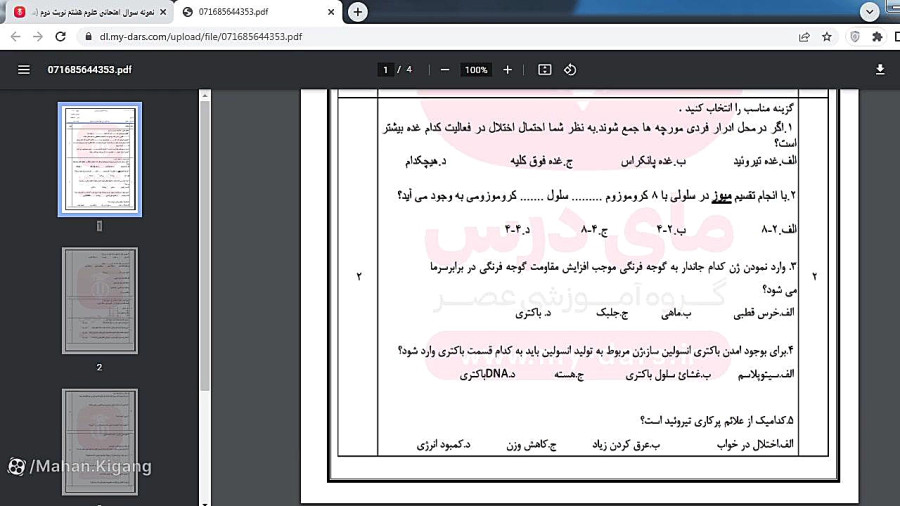Click the red favicon of first tab
Viewport: 900px width, 506px height.
(x=20, y=12)
